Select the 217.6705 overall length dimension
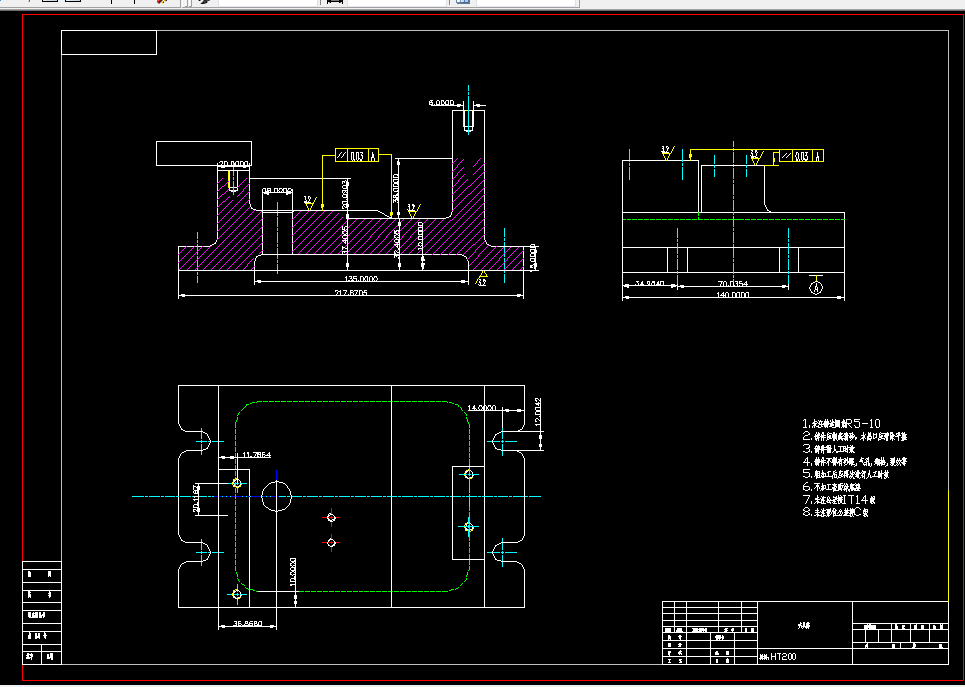 coord(351,293)
